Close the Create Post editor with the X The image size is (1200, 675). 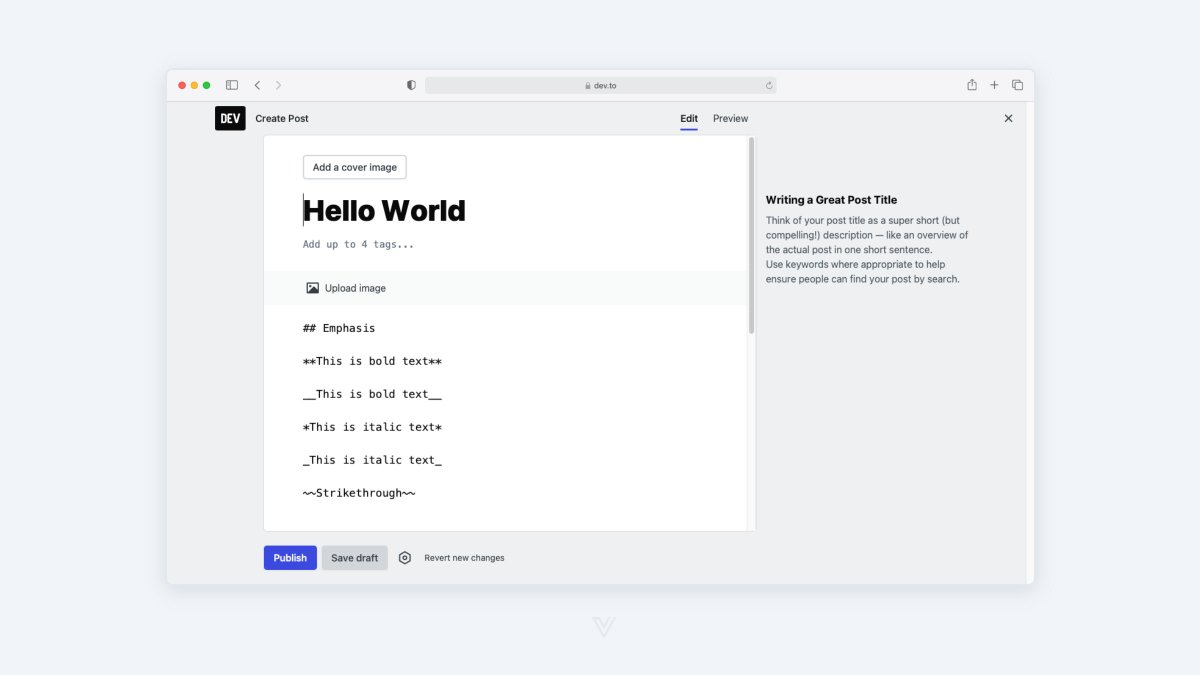pyautogui.click(x=1008, y=118)
